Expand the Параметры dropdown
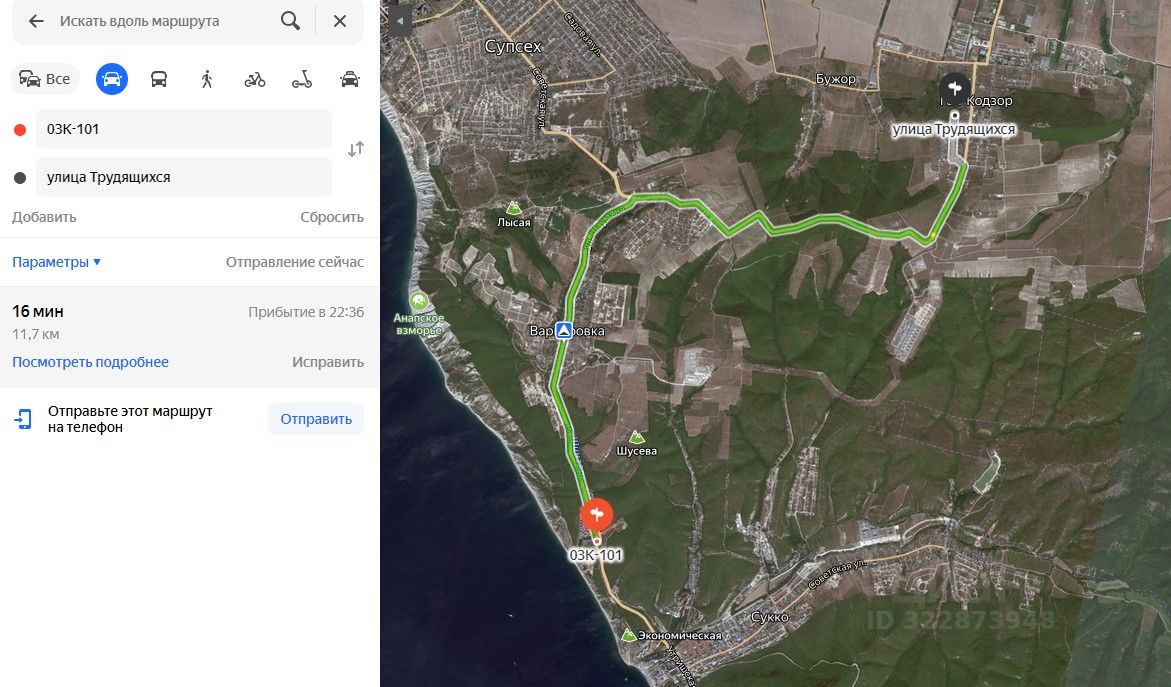Viewport: 1171px width, 687px height. [57, 262]
